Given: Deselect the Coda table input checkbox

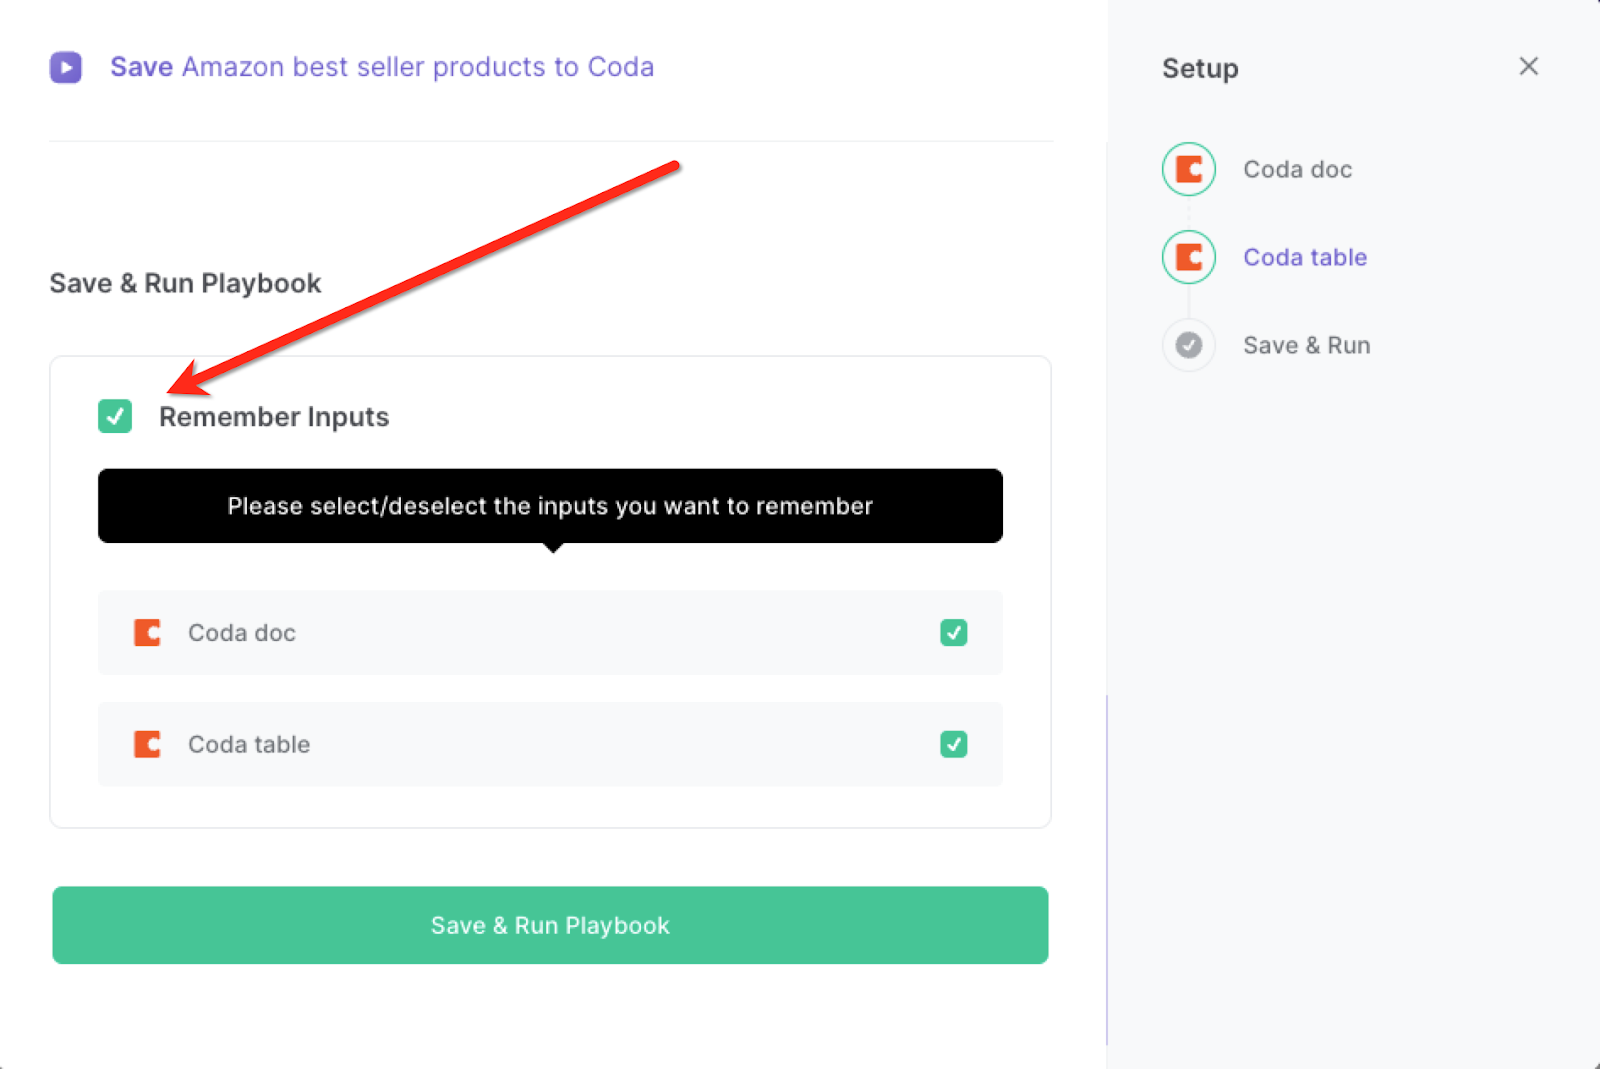Looking at the screenshot, I should [954, 744].
